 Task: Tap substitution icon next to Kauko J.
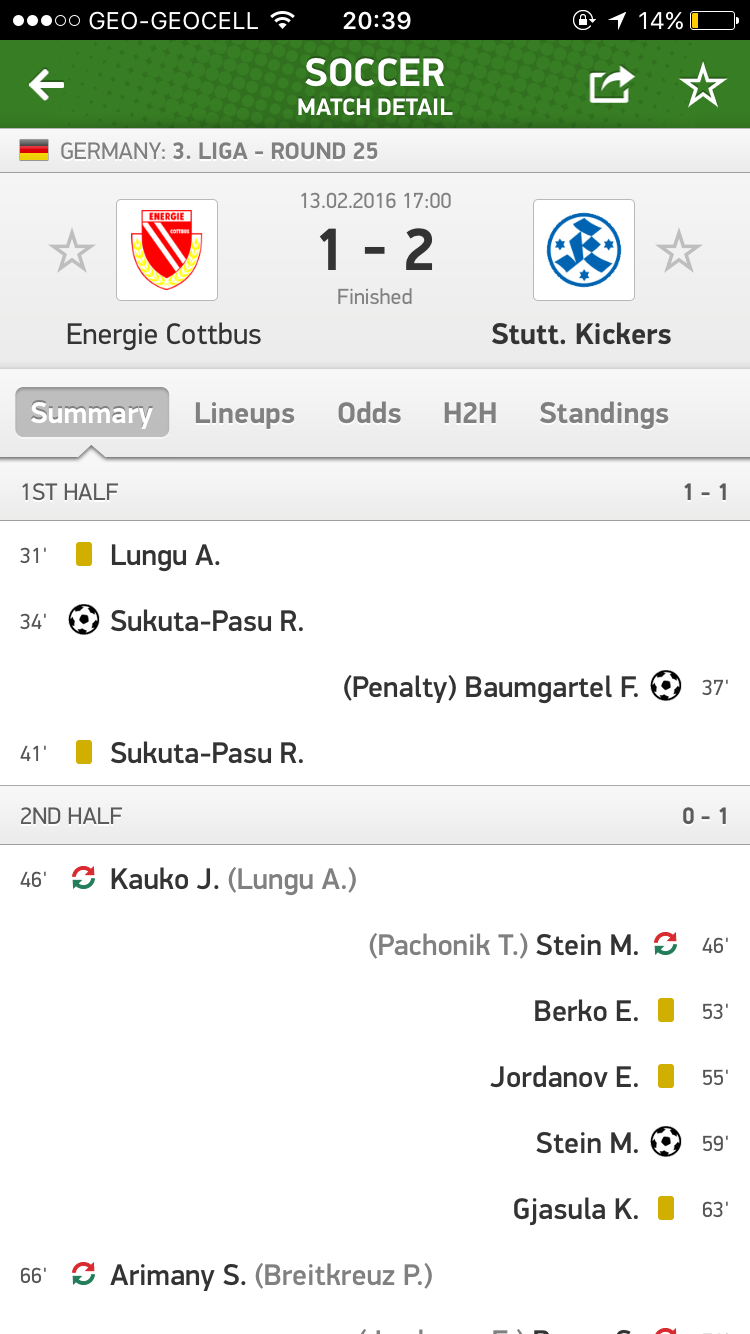click(84, 879)
